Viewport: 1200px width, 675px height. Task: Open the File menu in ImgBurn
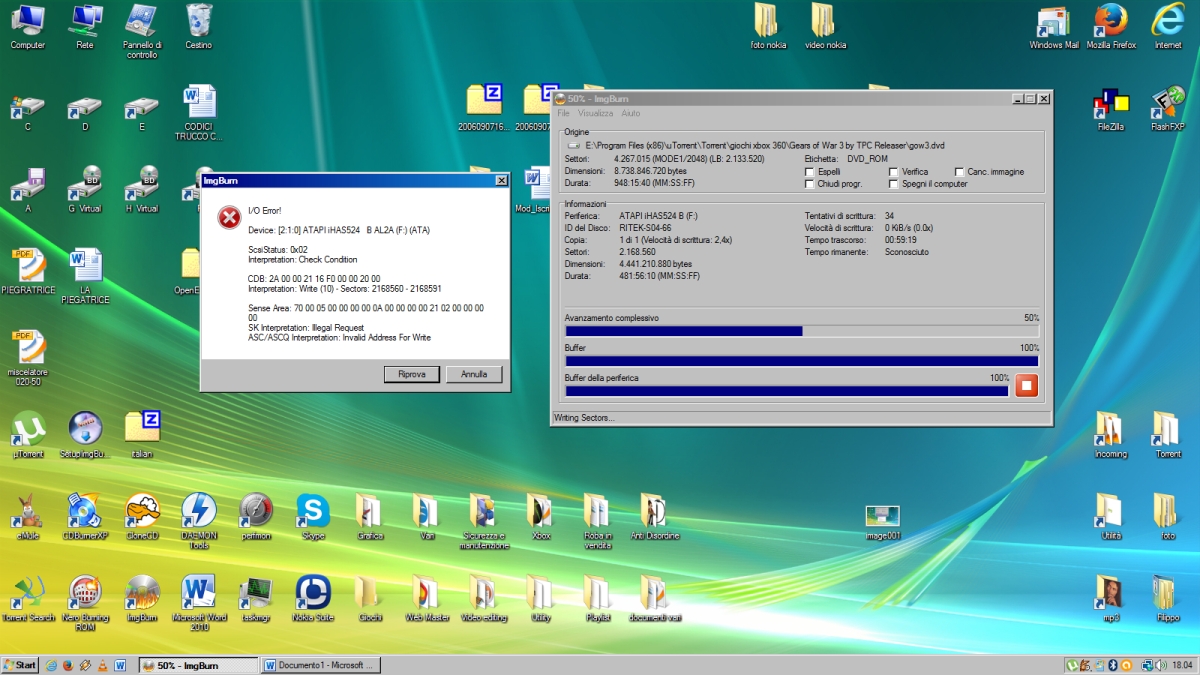(x=563, y=113)
